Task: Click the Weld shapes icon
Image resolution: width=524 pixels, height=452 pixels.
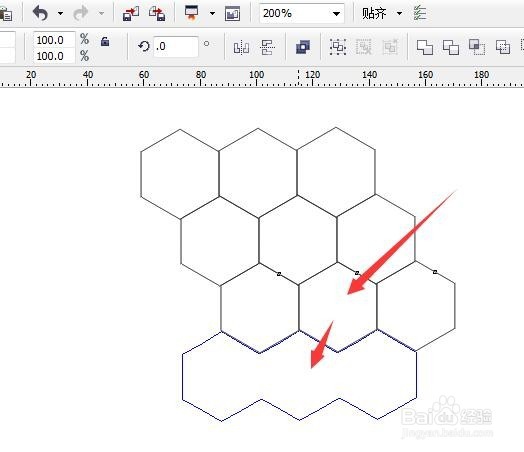Action: (x=425, y=47)
